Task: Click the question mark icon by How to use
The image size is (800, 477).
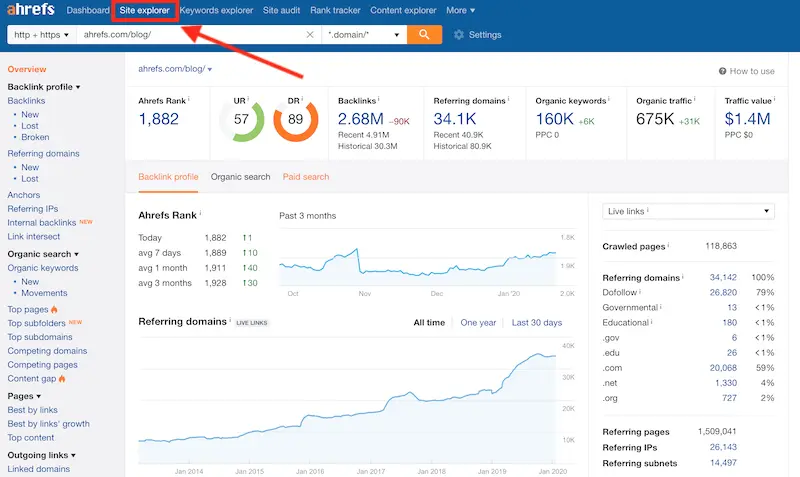Action: (723, 71)
